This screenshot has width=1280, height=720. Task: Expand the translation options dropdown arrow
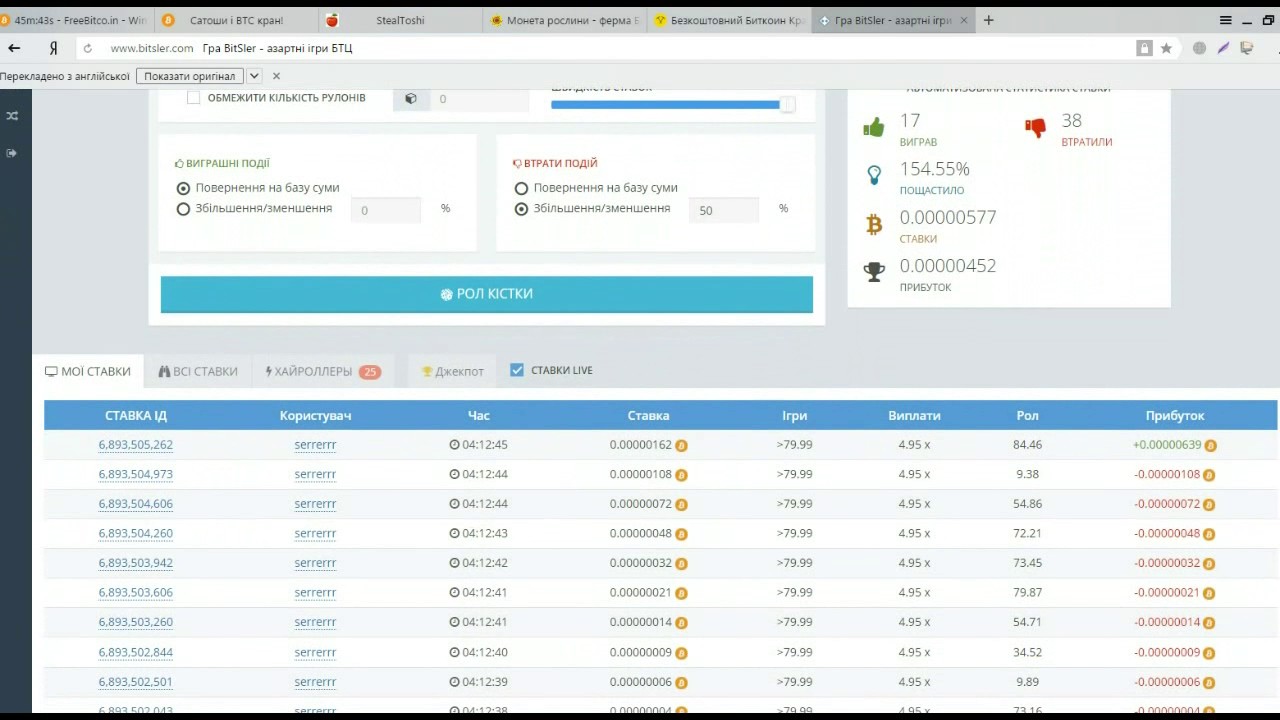[254, 76]
